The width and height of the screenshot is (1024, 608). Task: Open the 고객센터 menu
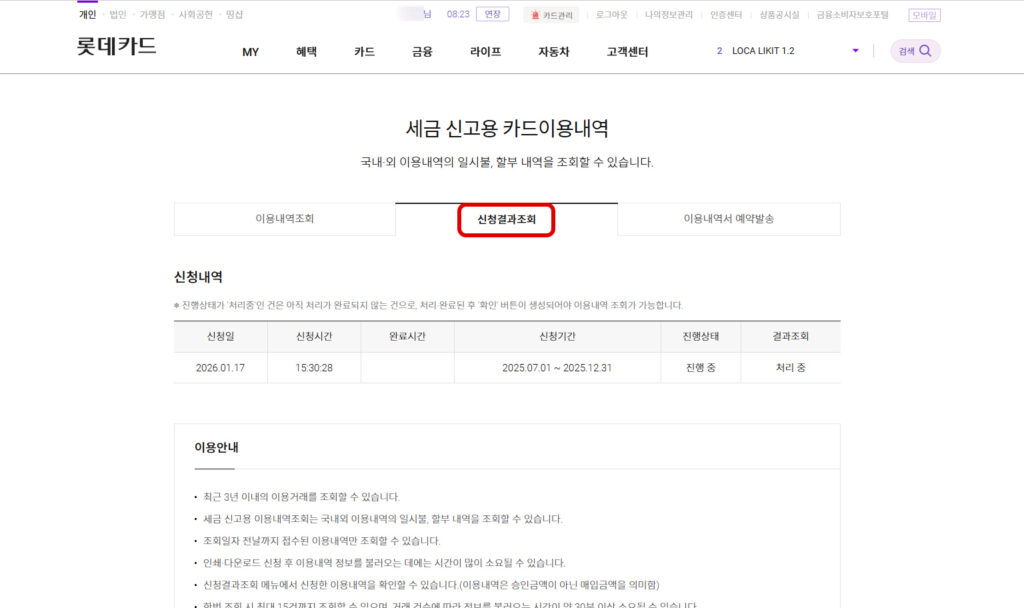(x=627, y=50)
